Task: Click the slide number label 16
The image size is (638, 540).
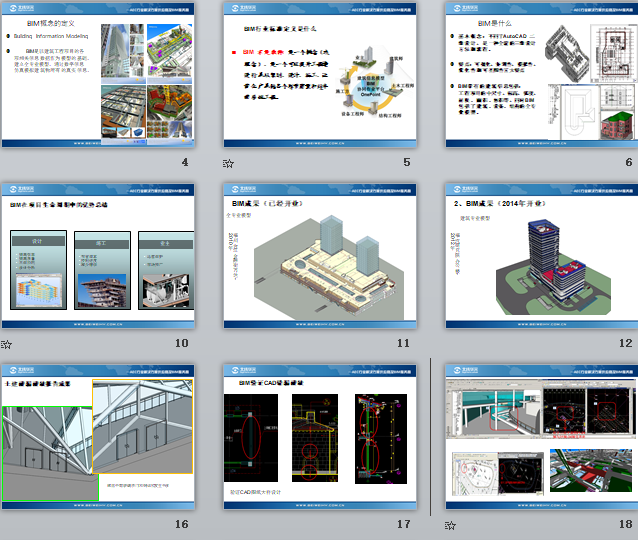Action: [x=181, y=524]
